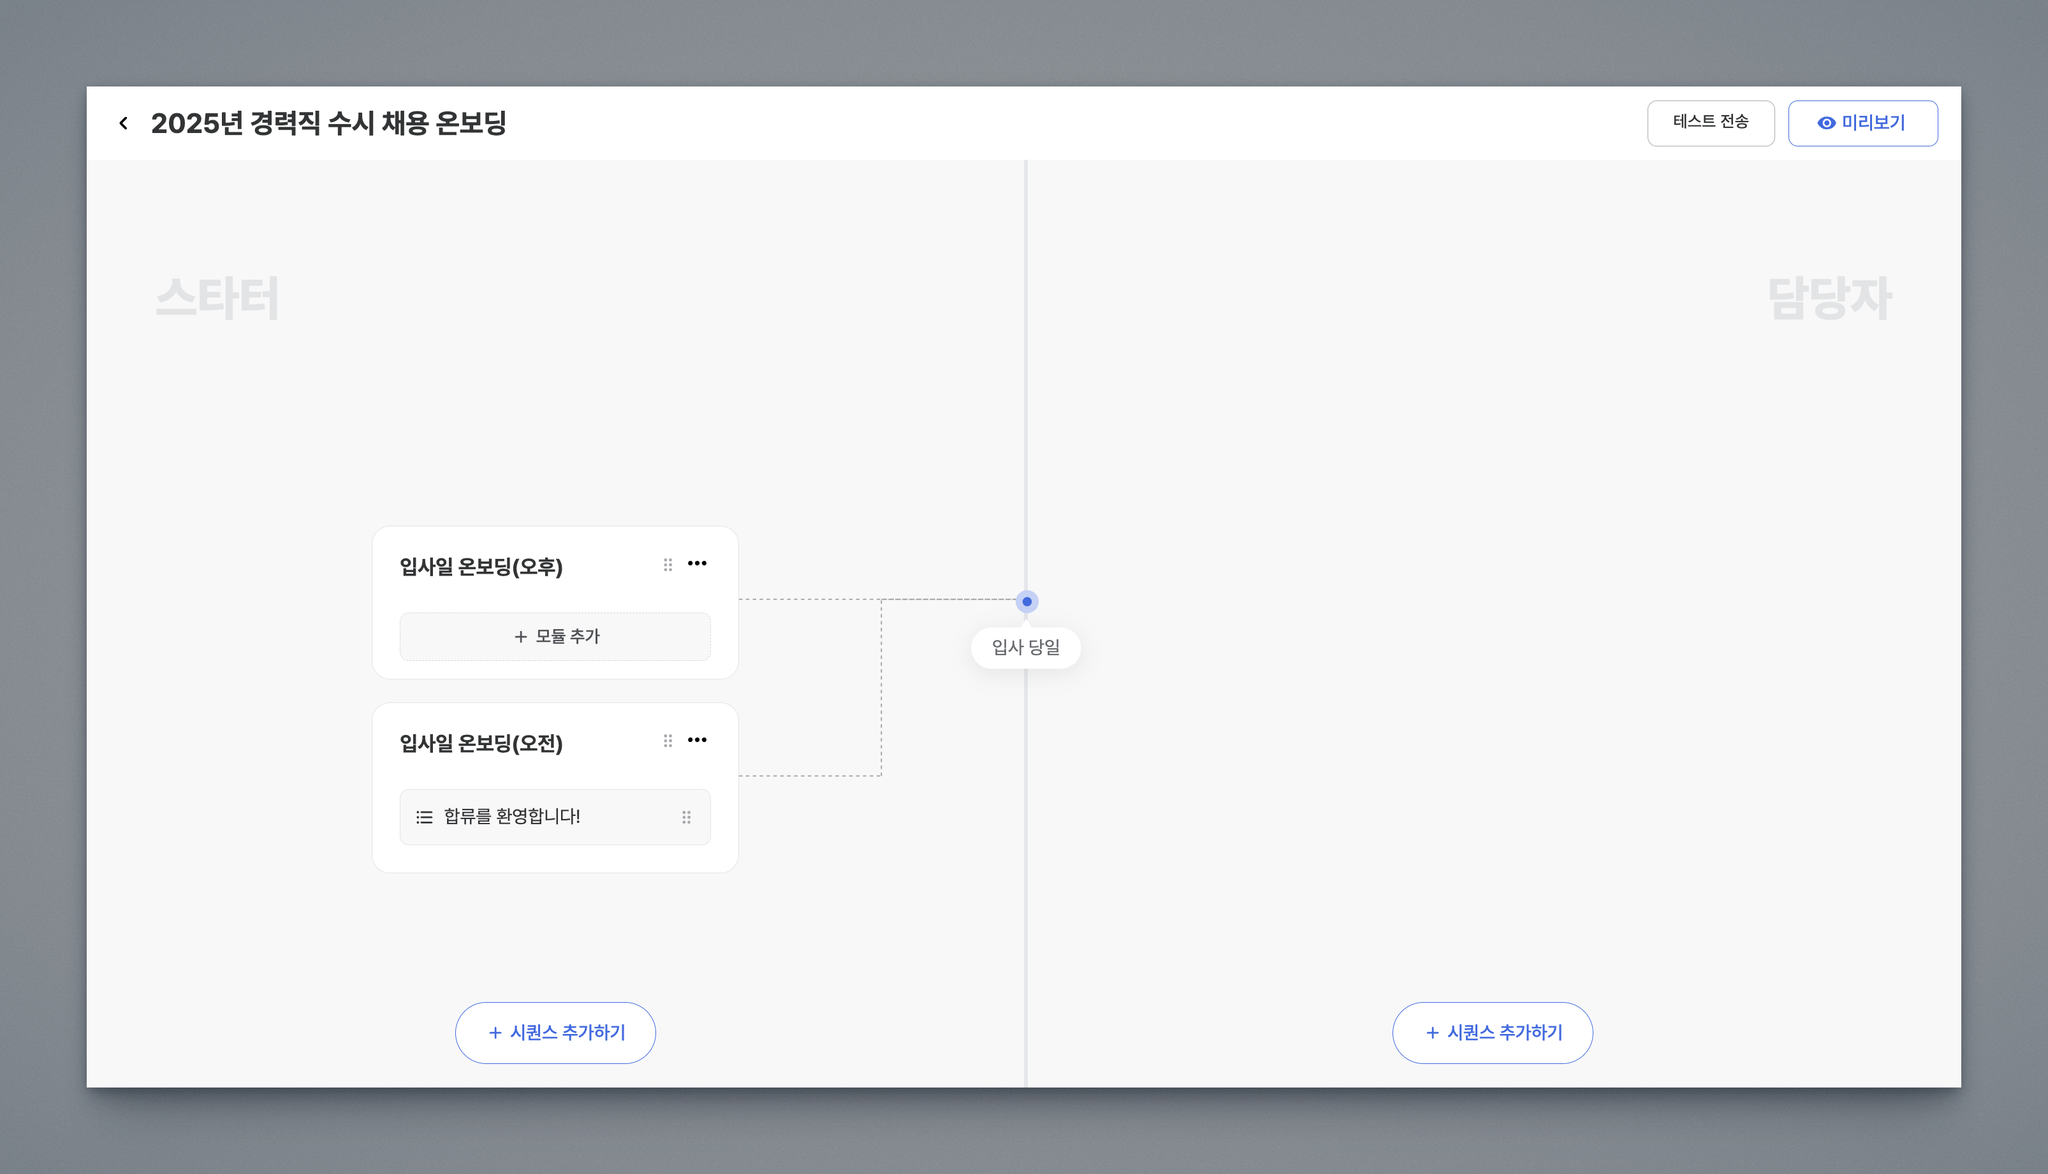Select the 입사일 온보딩(오전) sequence title
This screenshot has height=1174, width=2048.
pyautogui.click(x=481, y=743)
